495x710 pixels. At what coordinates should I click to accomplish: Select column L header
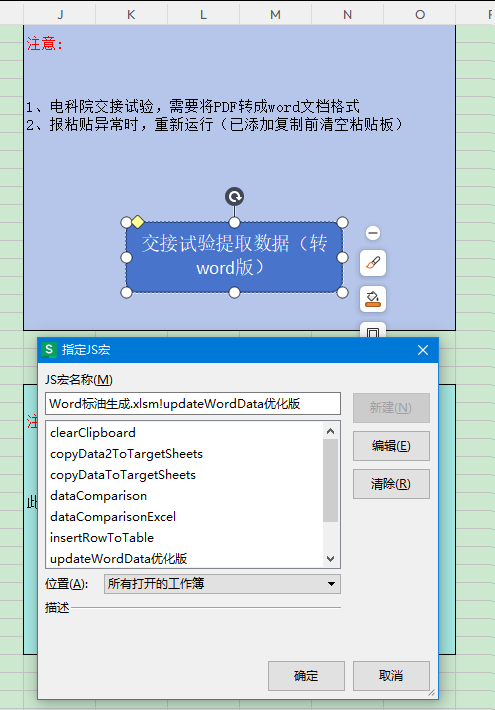pyautogui.click(x=203, y=14)
